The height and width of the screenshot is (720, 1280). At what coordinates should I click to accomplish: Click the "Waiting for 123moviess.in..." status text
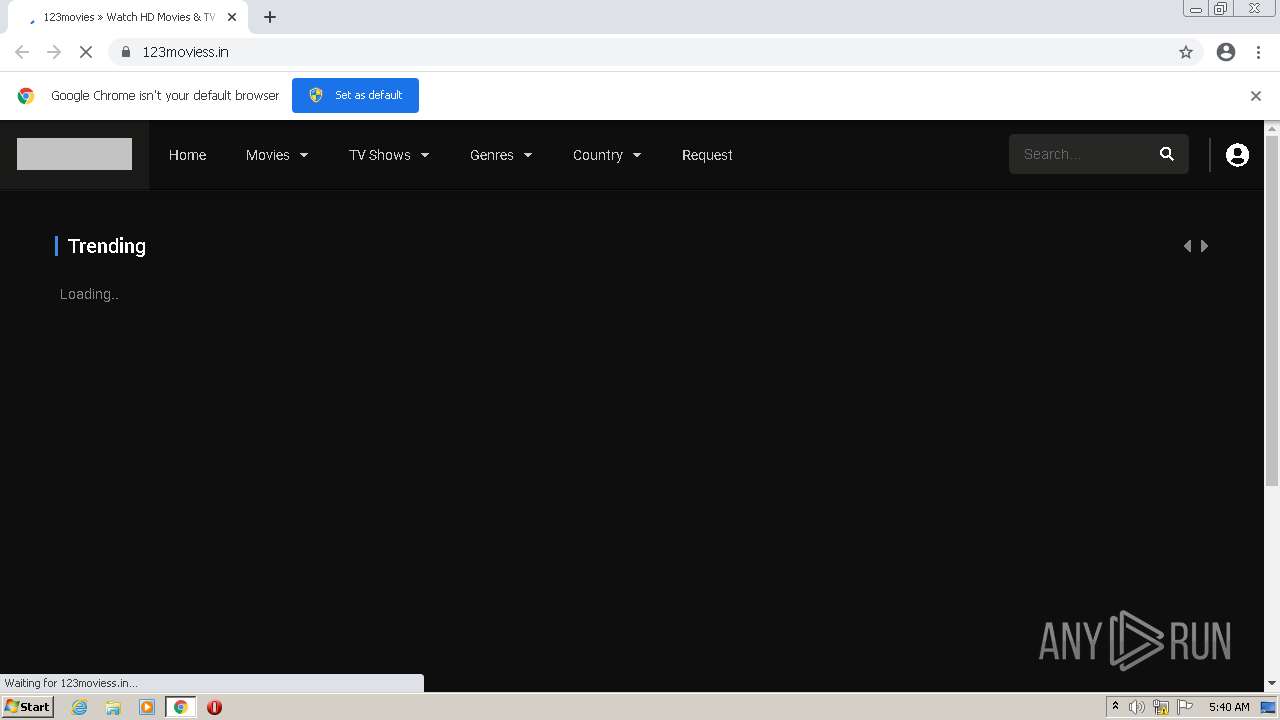tap(71, 683)
